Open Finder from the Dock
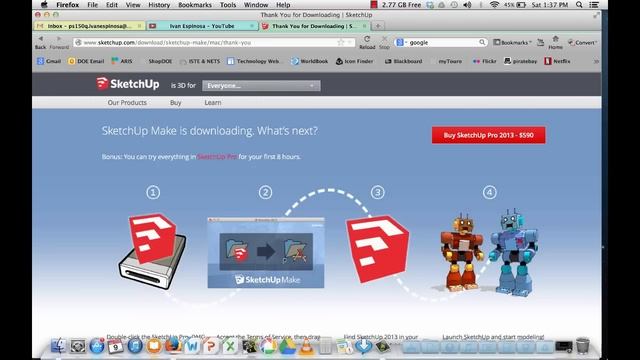This screenshot has height=360, width=640. (x=58, y=346)
